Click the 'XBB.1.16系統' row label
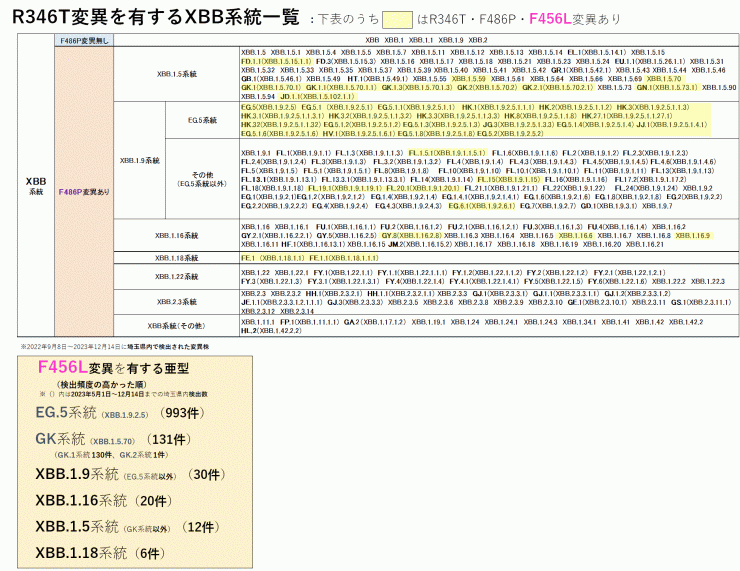Screen dimensions: 740x571 tap(177, 235)
